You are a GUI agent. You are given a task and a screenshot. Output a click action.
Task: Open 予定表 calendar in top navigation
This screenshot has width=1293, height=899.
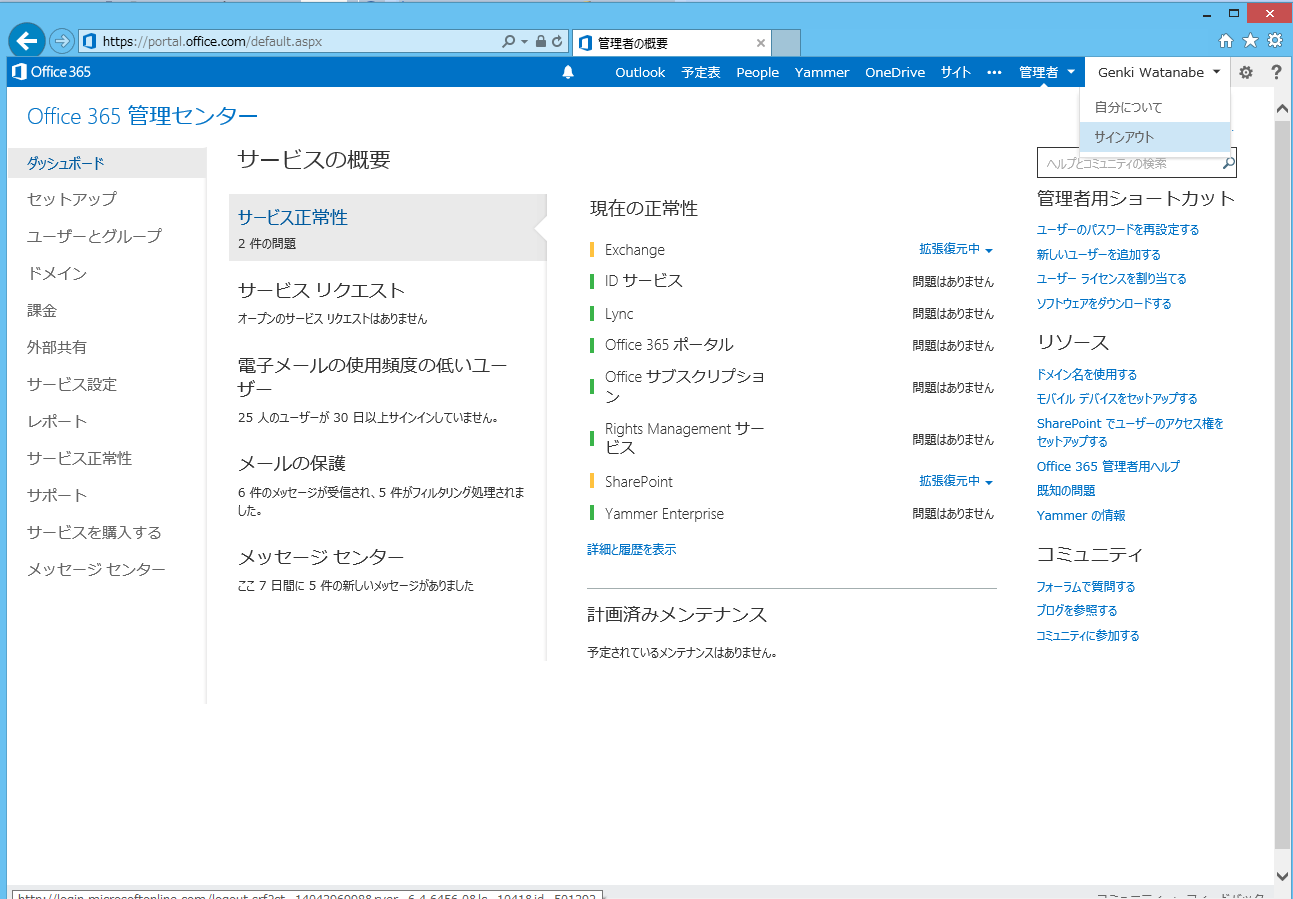point(701,72)
